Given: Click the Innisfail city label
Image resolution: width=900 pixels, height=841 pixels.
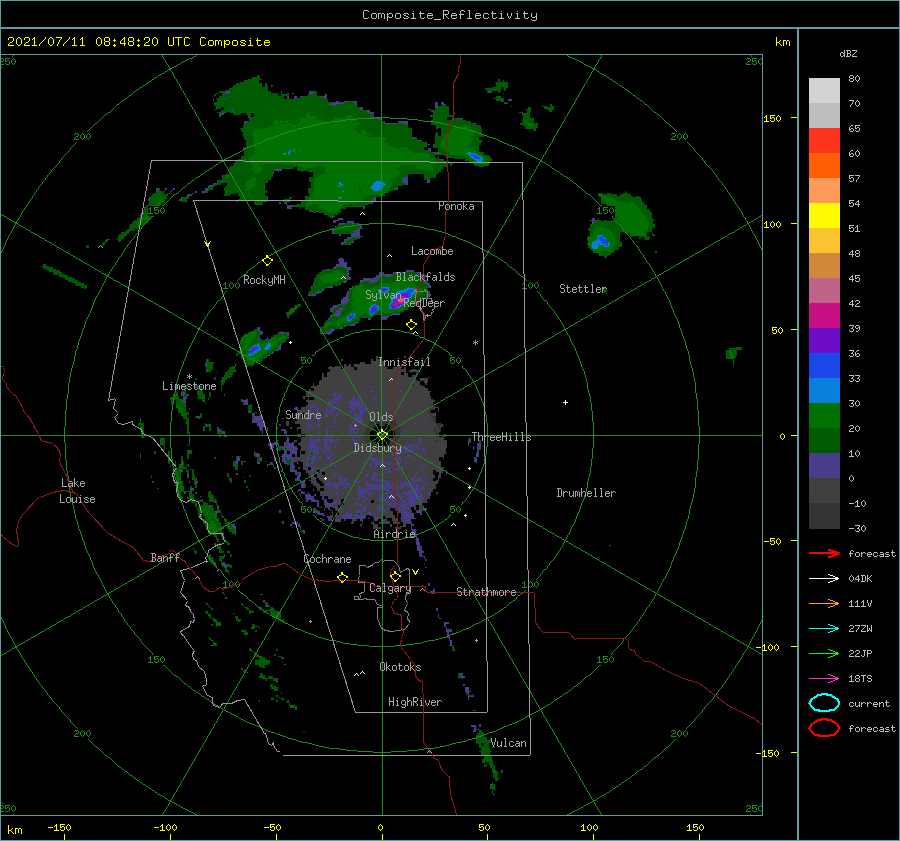Looking at the screenshot, I should coord(404,362).
